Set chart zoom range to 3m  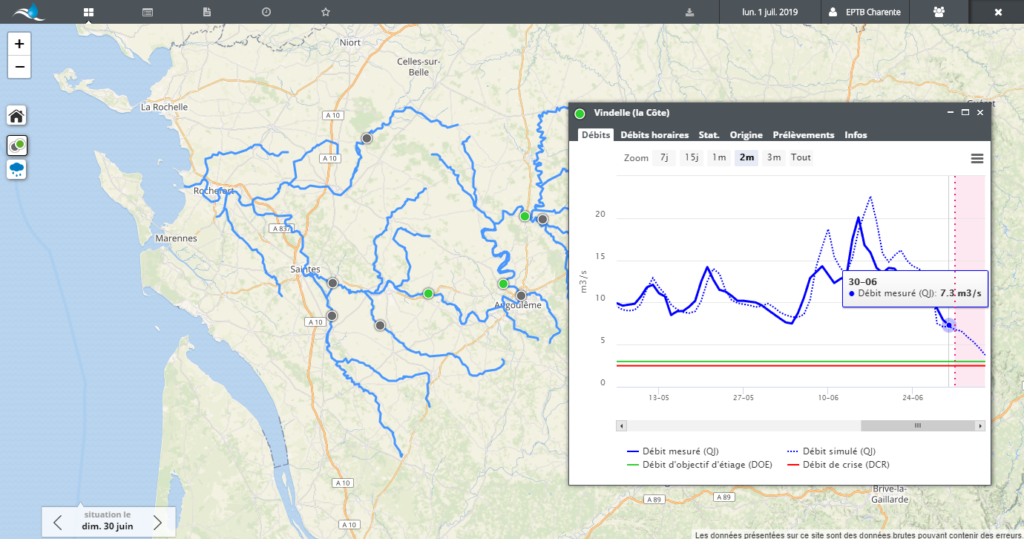pyautogui.click(x=774, y=158)
